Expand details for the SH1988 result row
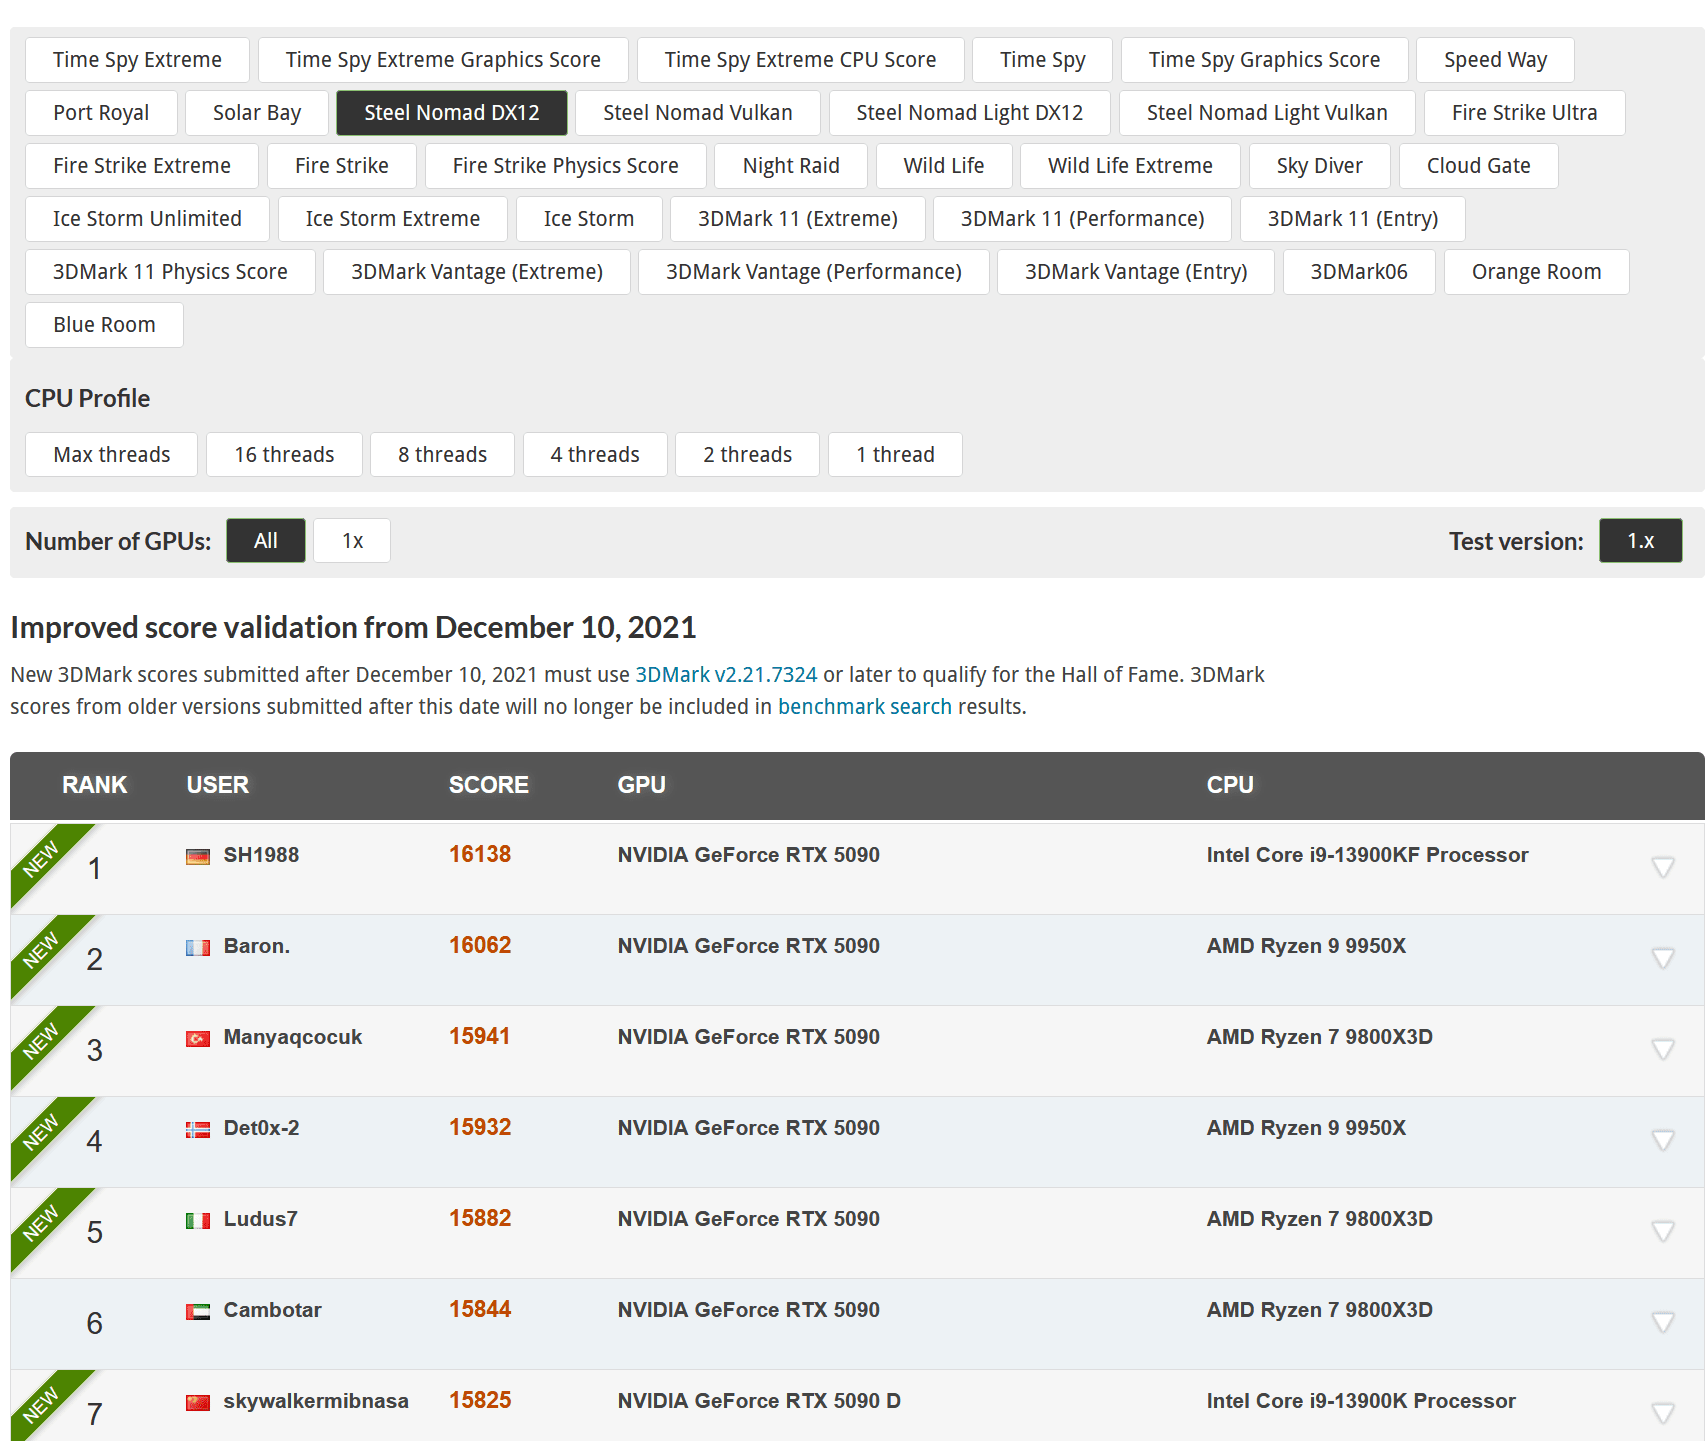Screen dimensions: 1705x1441 pos(1663,867)
